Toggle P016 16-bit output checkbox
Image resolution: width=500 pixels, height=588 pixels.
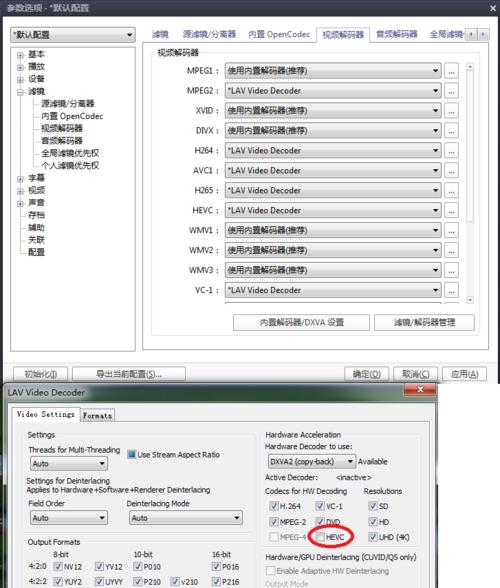point(216,566)
